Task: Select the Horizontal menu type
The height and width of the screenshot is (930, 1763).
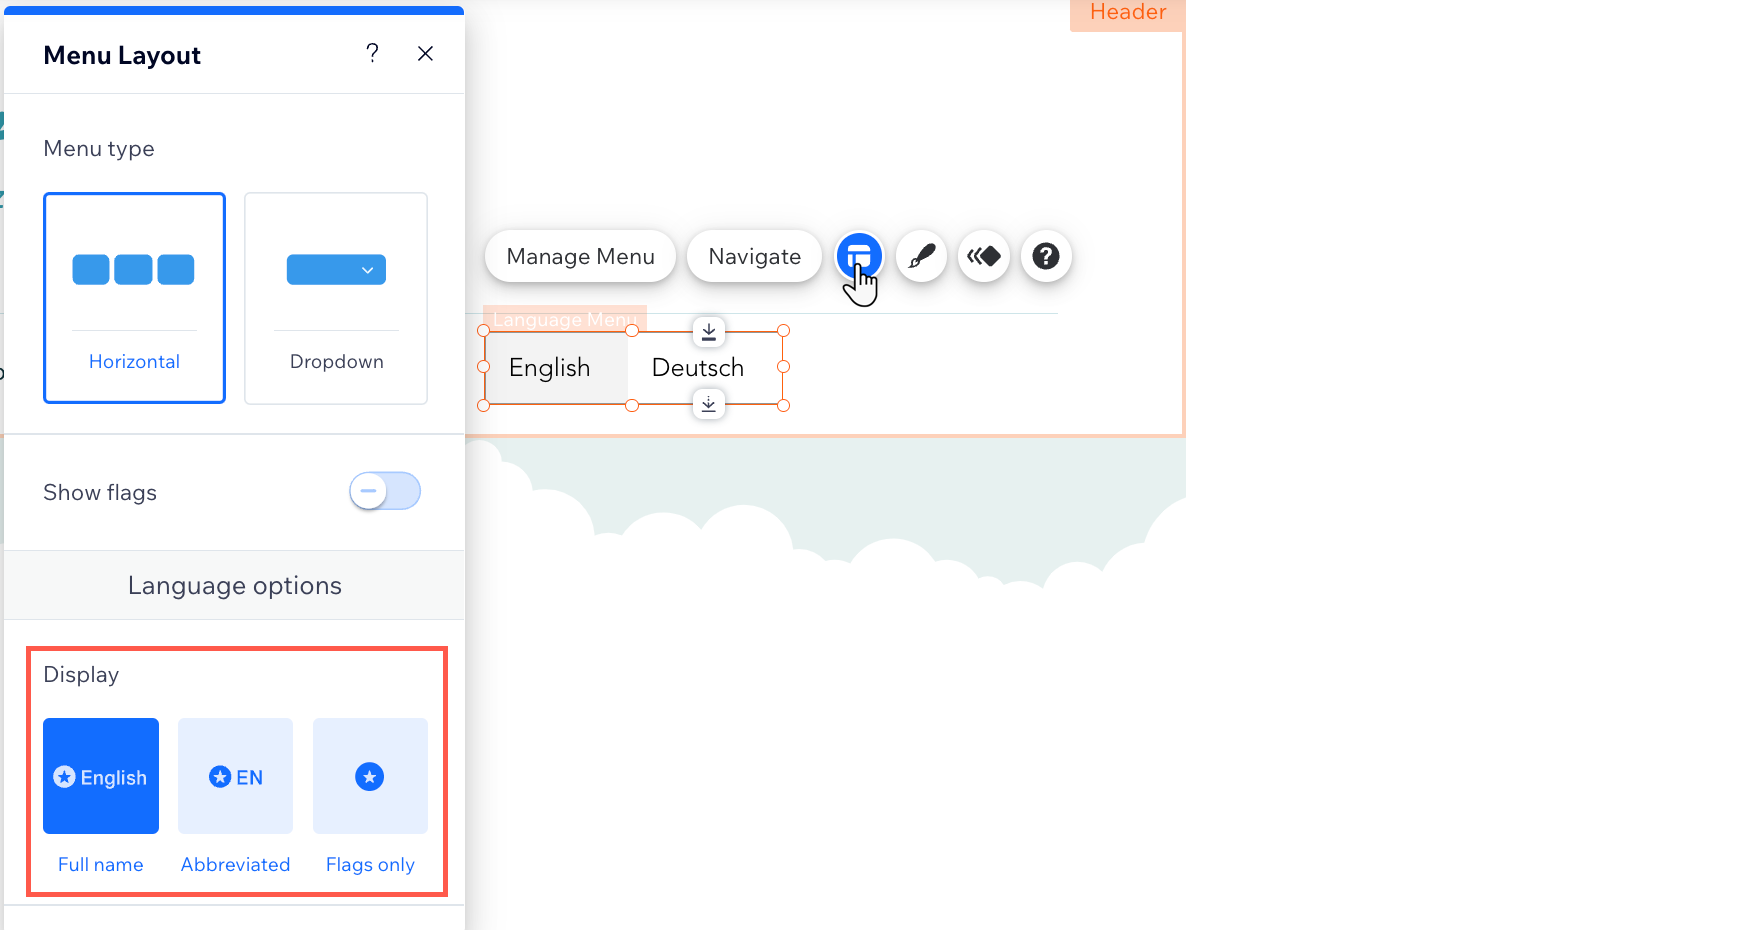Action: click(134, 298)
